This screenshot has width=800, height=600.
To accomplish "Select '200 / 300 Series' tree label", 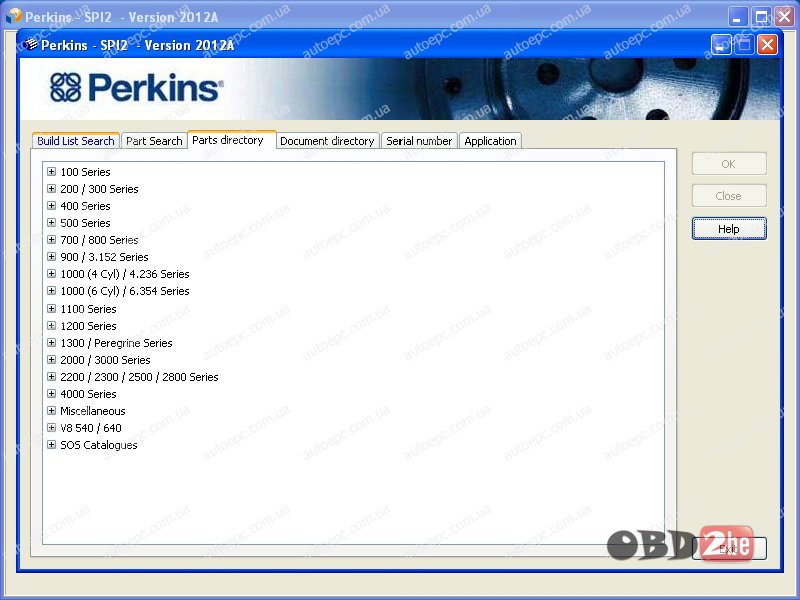I will (99, 189).
